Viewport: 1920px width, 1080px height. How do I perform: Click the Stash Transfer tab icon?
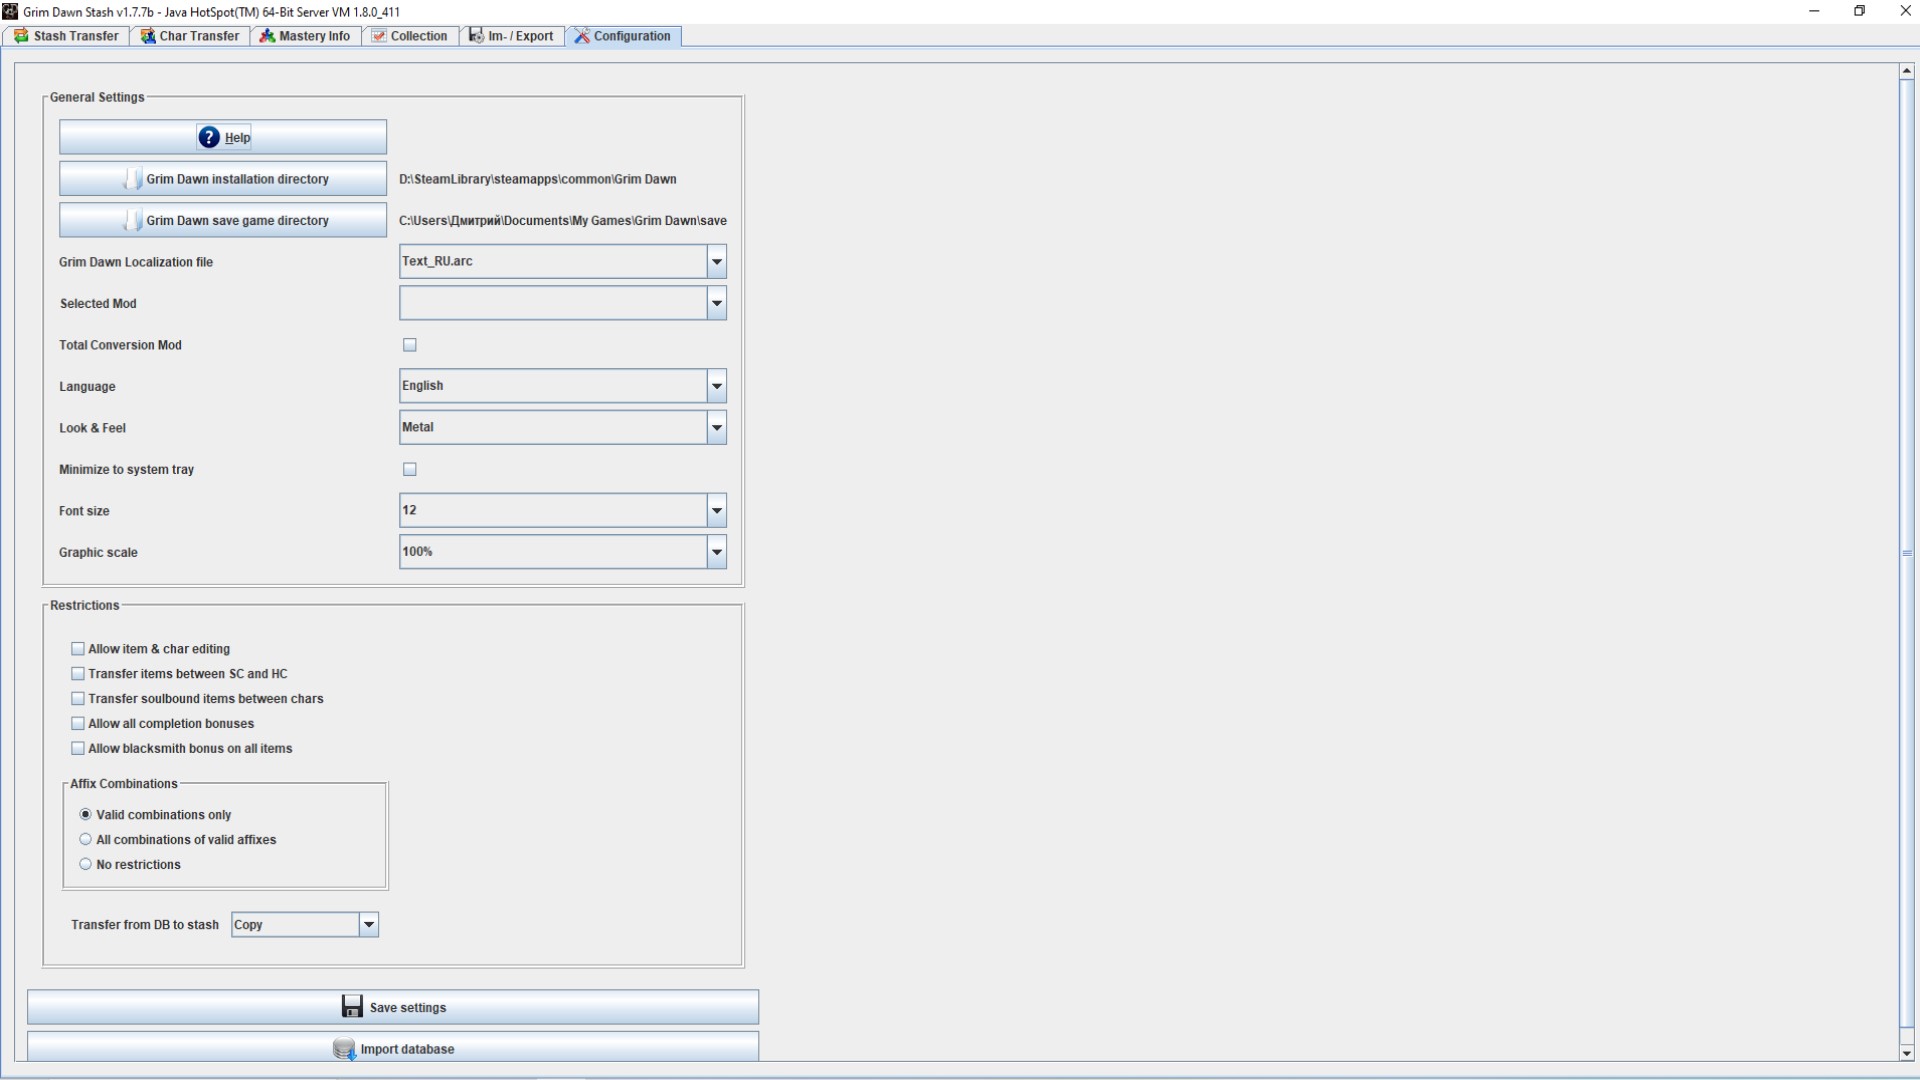coord(21,36)
